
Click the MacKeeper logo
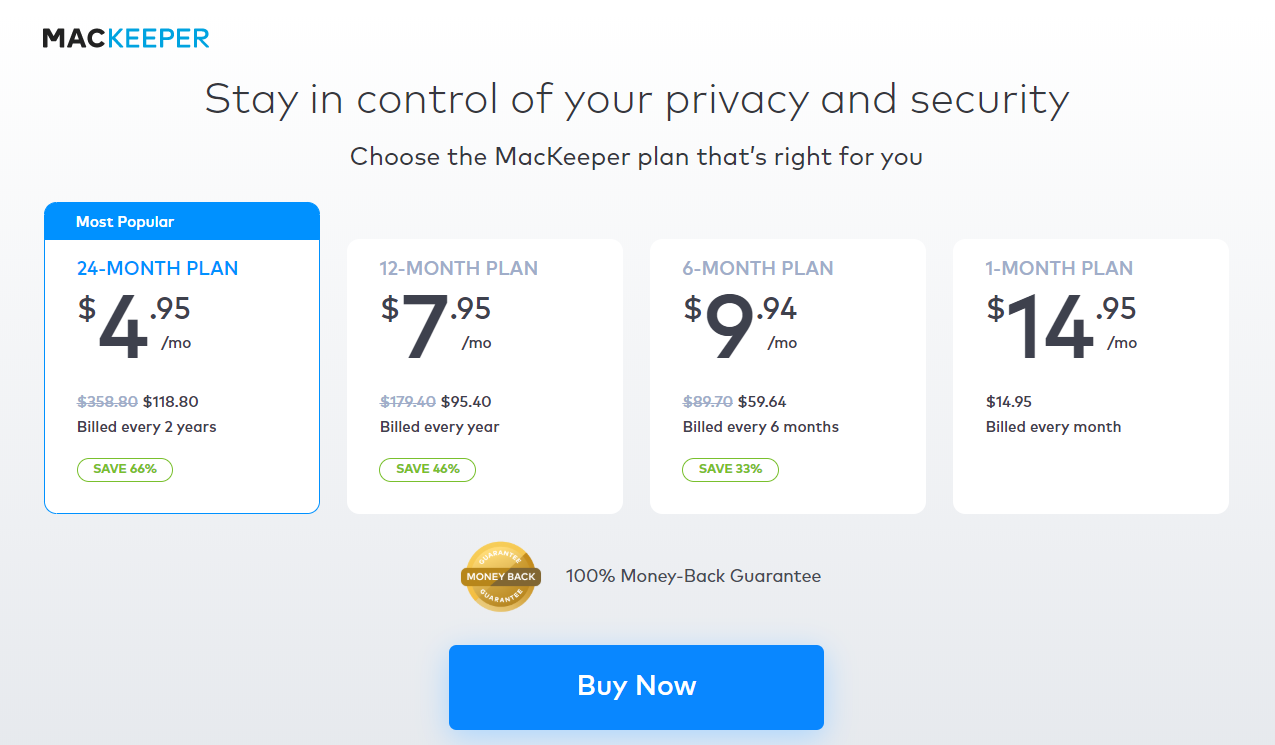pos(126,39)
